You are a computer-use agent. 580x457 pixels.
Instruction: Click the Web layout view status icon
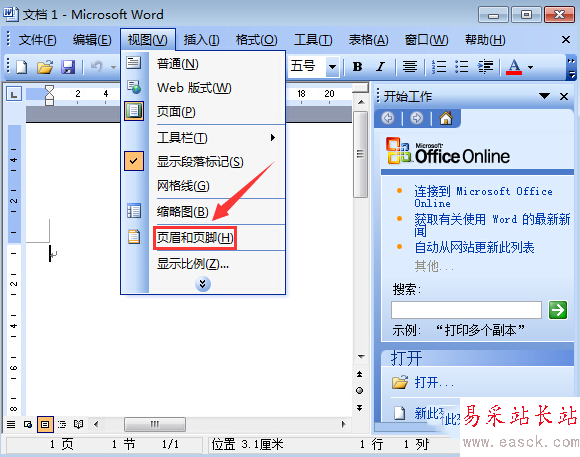coord(28,424)
